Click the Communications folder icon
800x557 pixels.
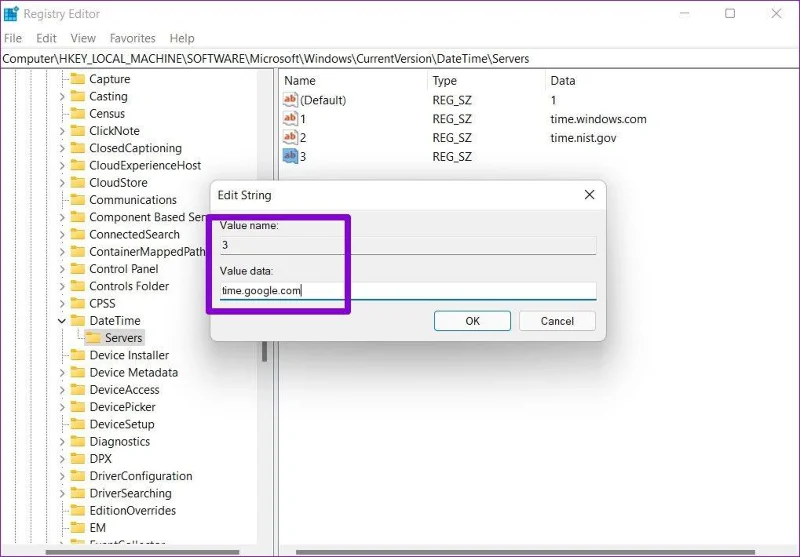click(78, 199)
